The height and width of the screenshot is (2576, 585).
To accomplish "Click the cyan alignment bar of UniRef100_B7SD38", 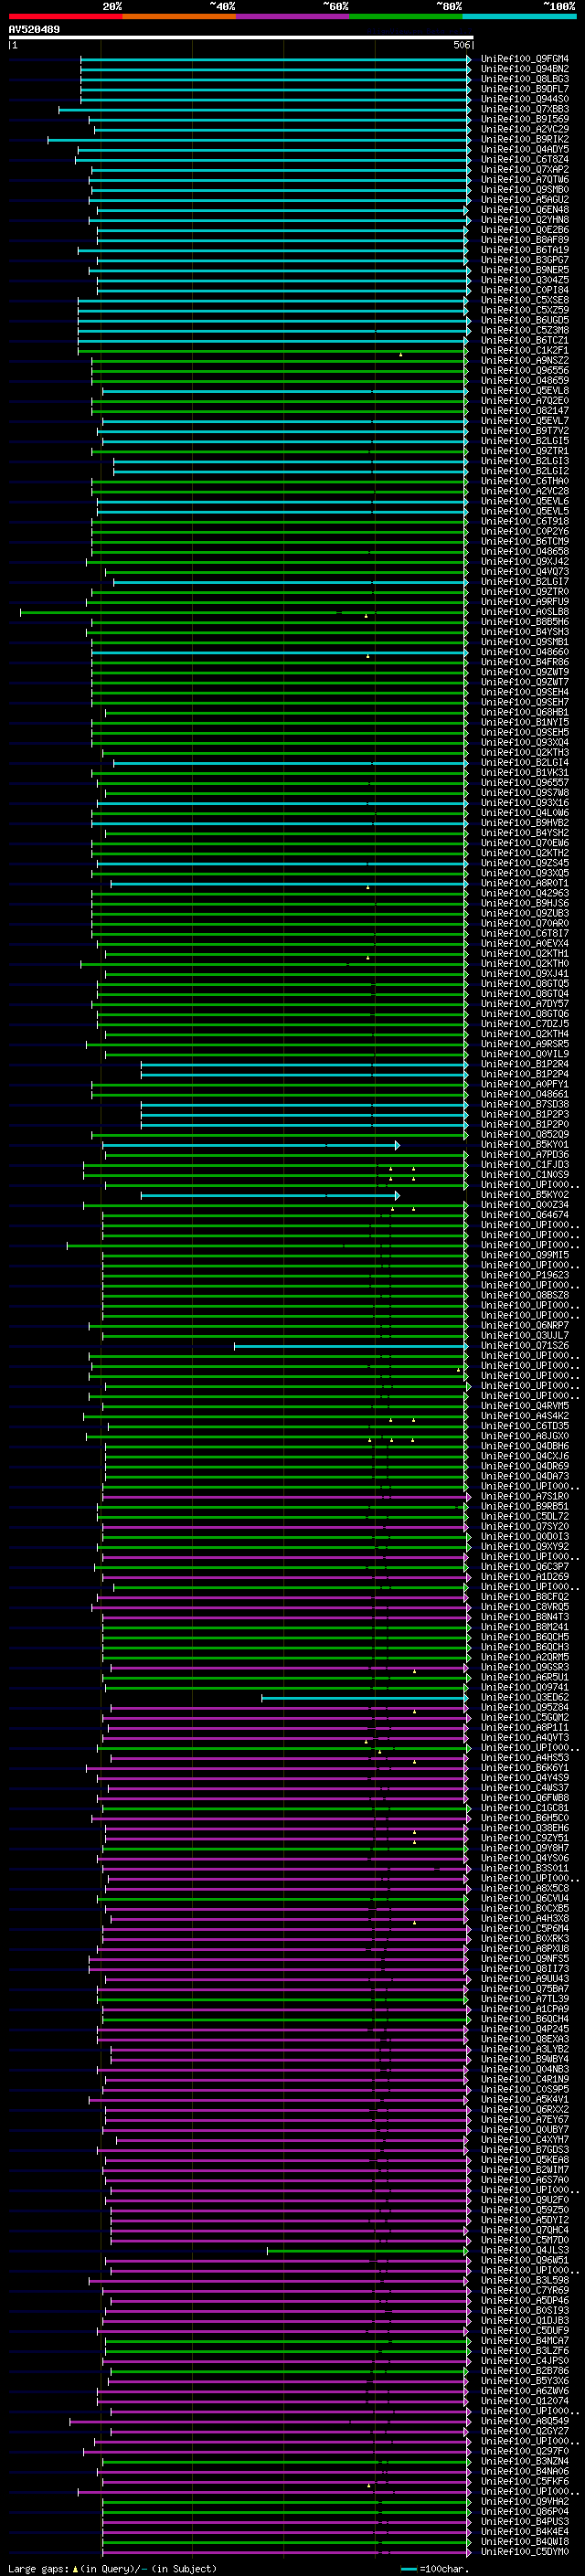I will pos(304,1105).
